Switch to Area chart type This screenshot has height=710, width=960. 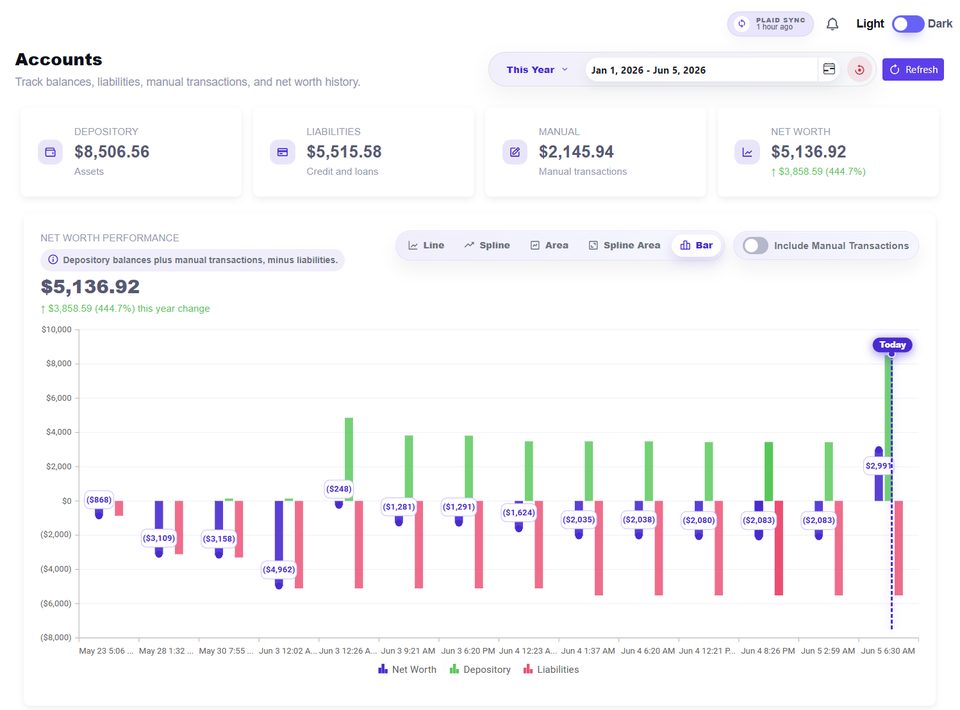[x=549, y=245]
